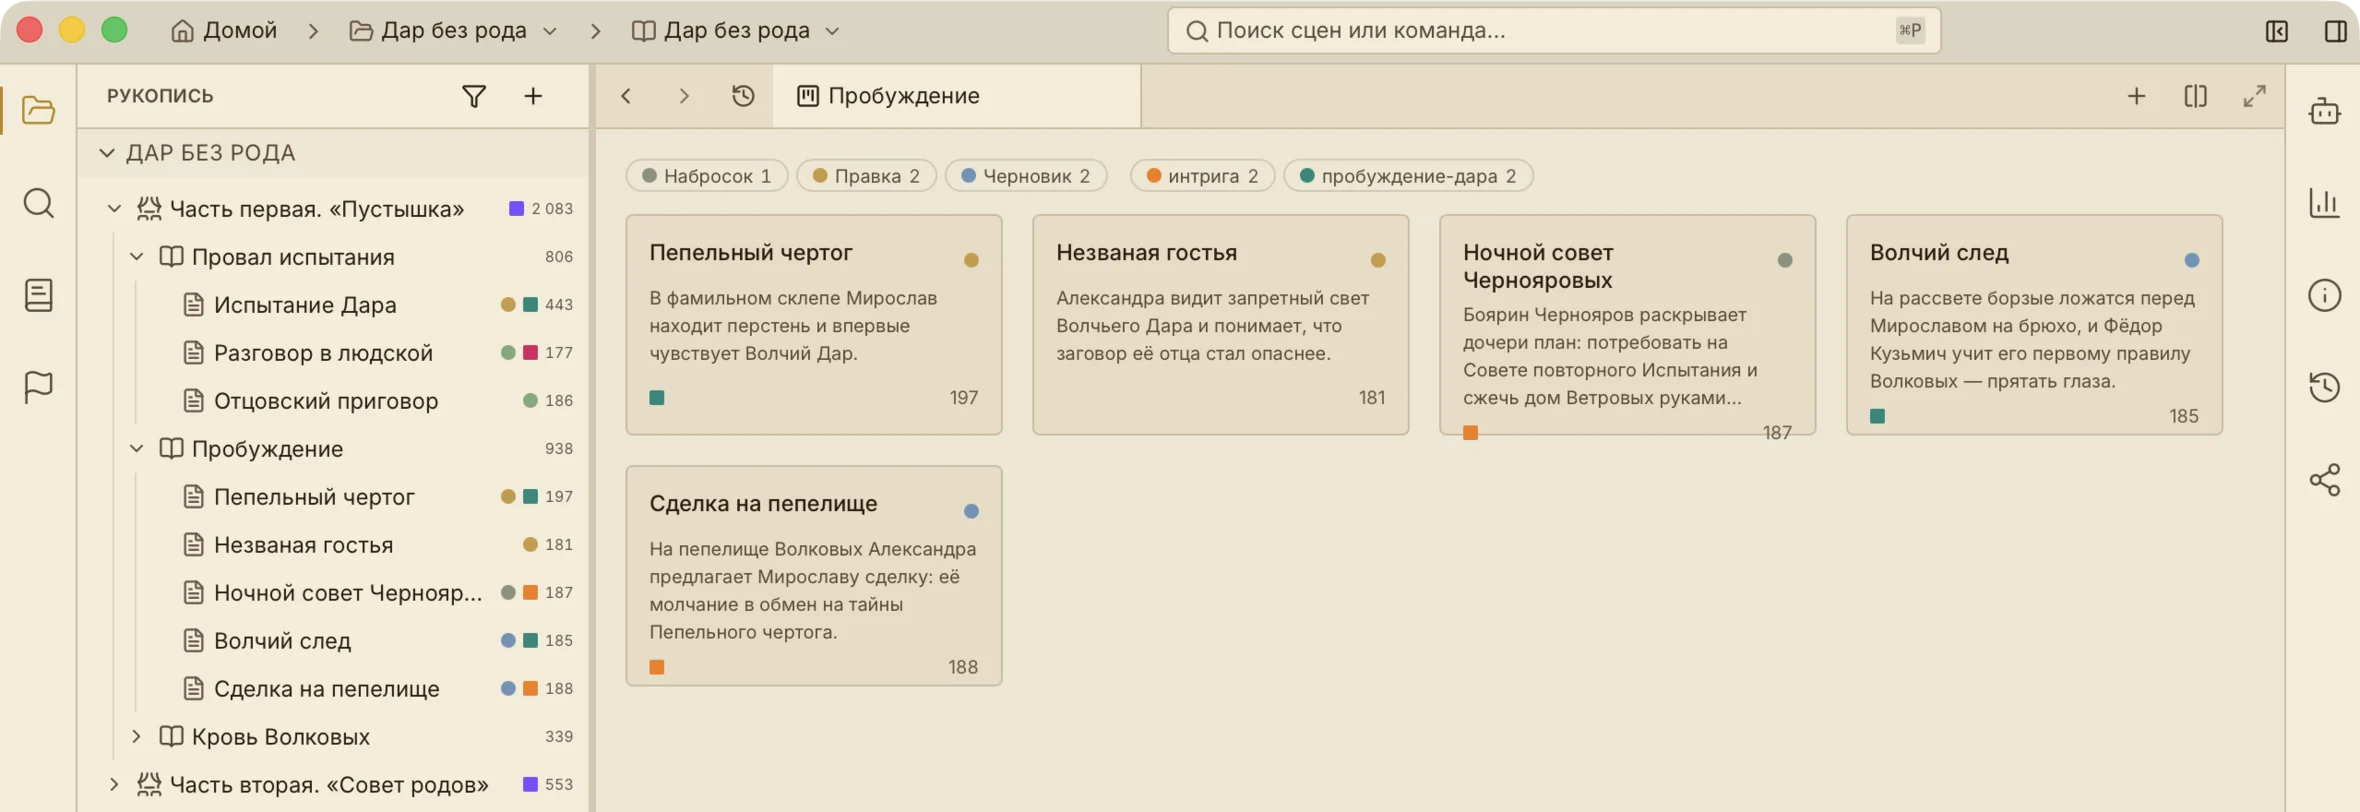Toggle the Черновик status filter chip
2360x812 pixels.
(1026, 176)
